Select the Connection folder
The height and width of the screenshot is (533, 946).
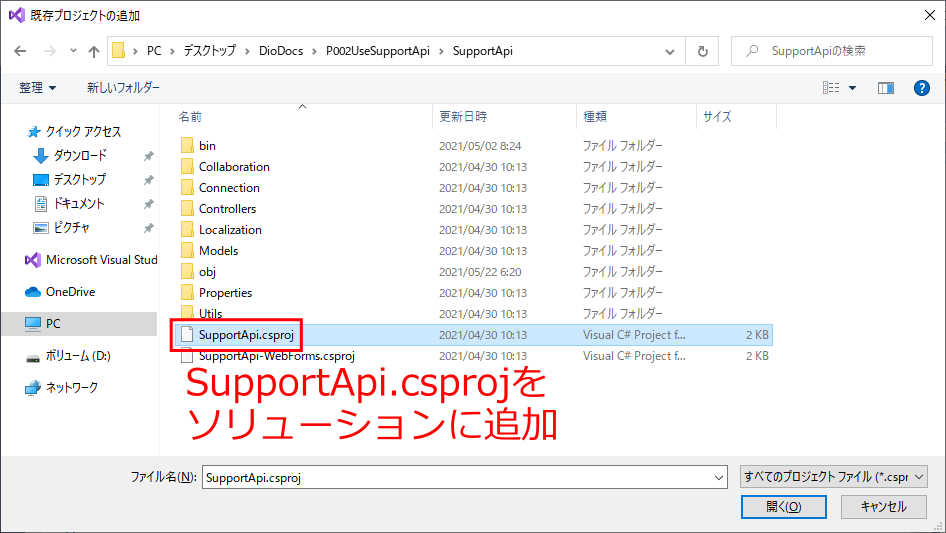pyautogui.click(x=229, y=188)
